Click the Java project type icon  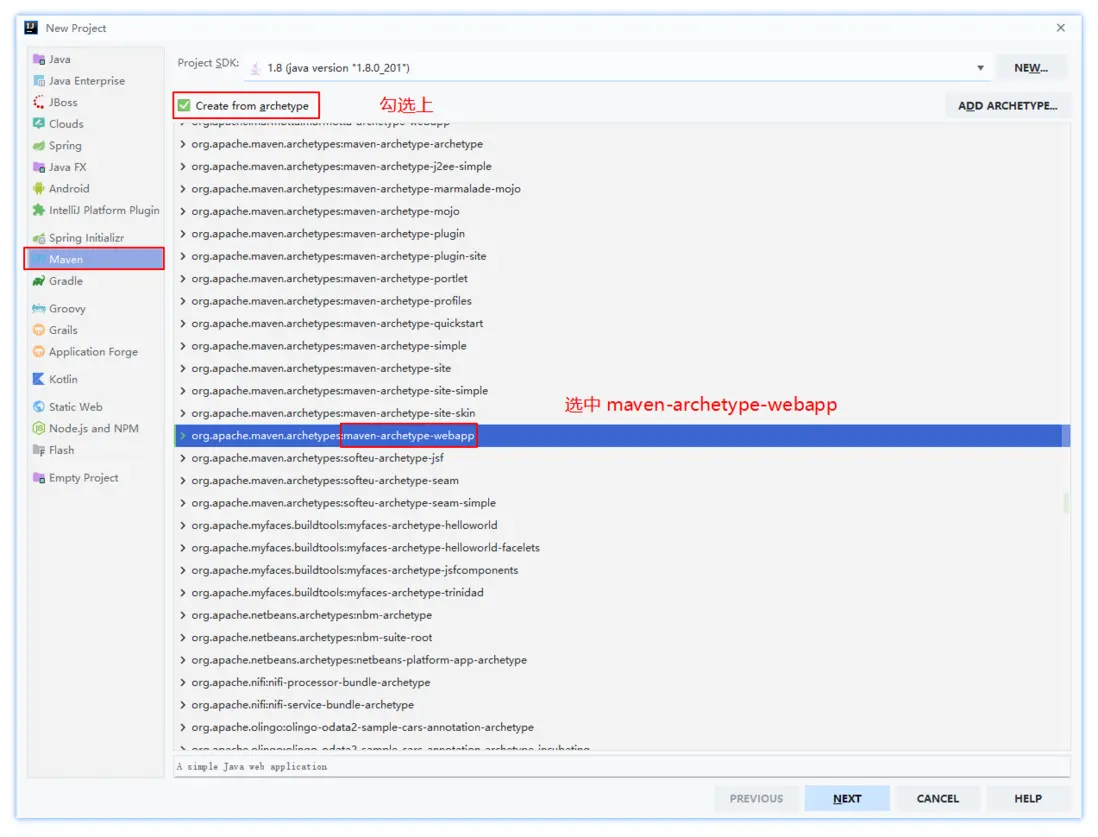coord(39,60)
